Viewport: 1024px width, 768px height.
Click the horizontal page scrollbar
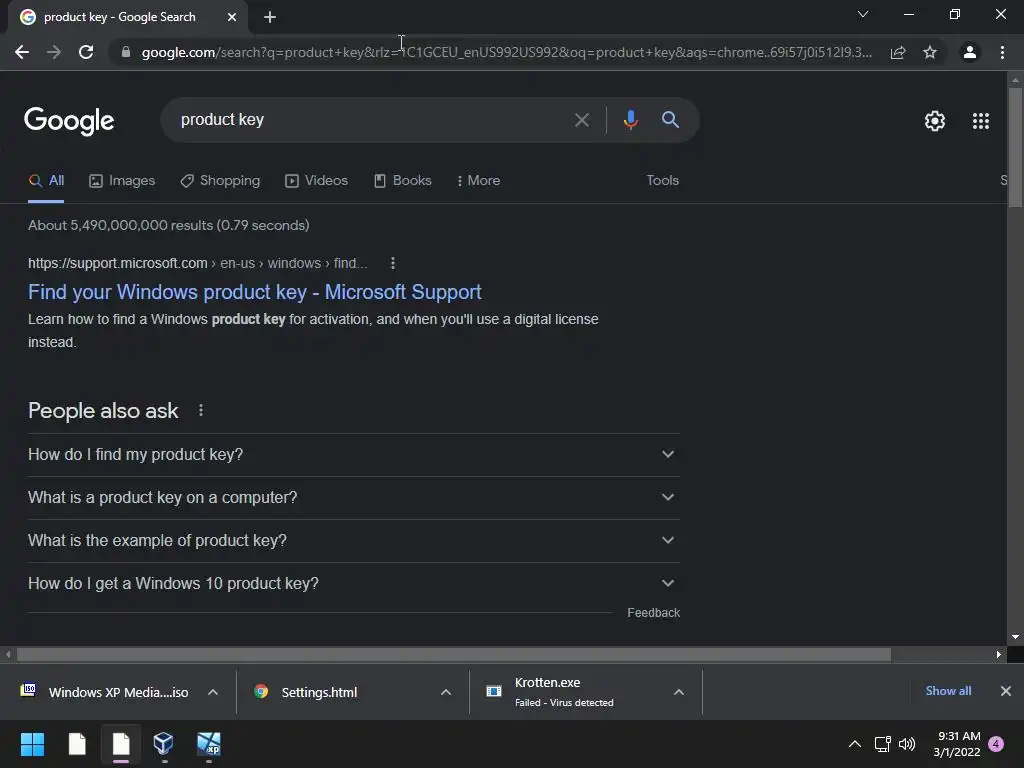point(454,654)
